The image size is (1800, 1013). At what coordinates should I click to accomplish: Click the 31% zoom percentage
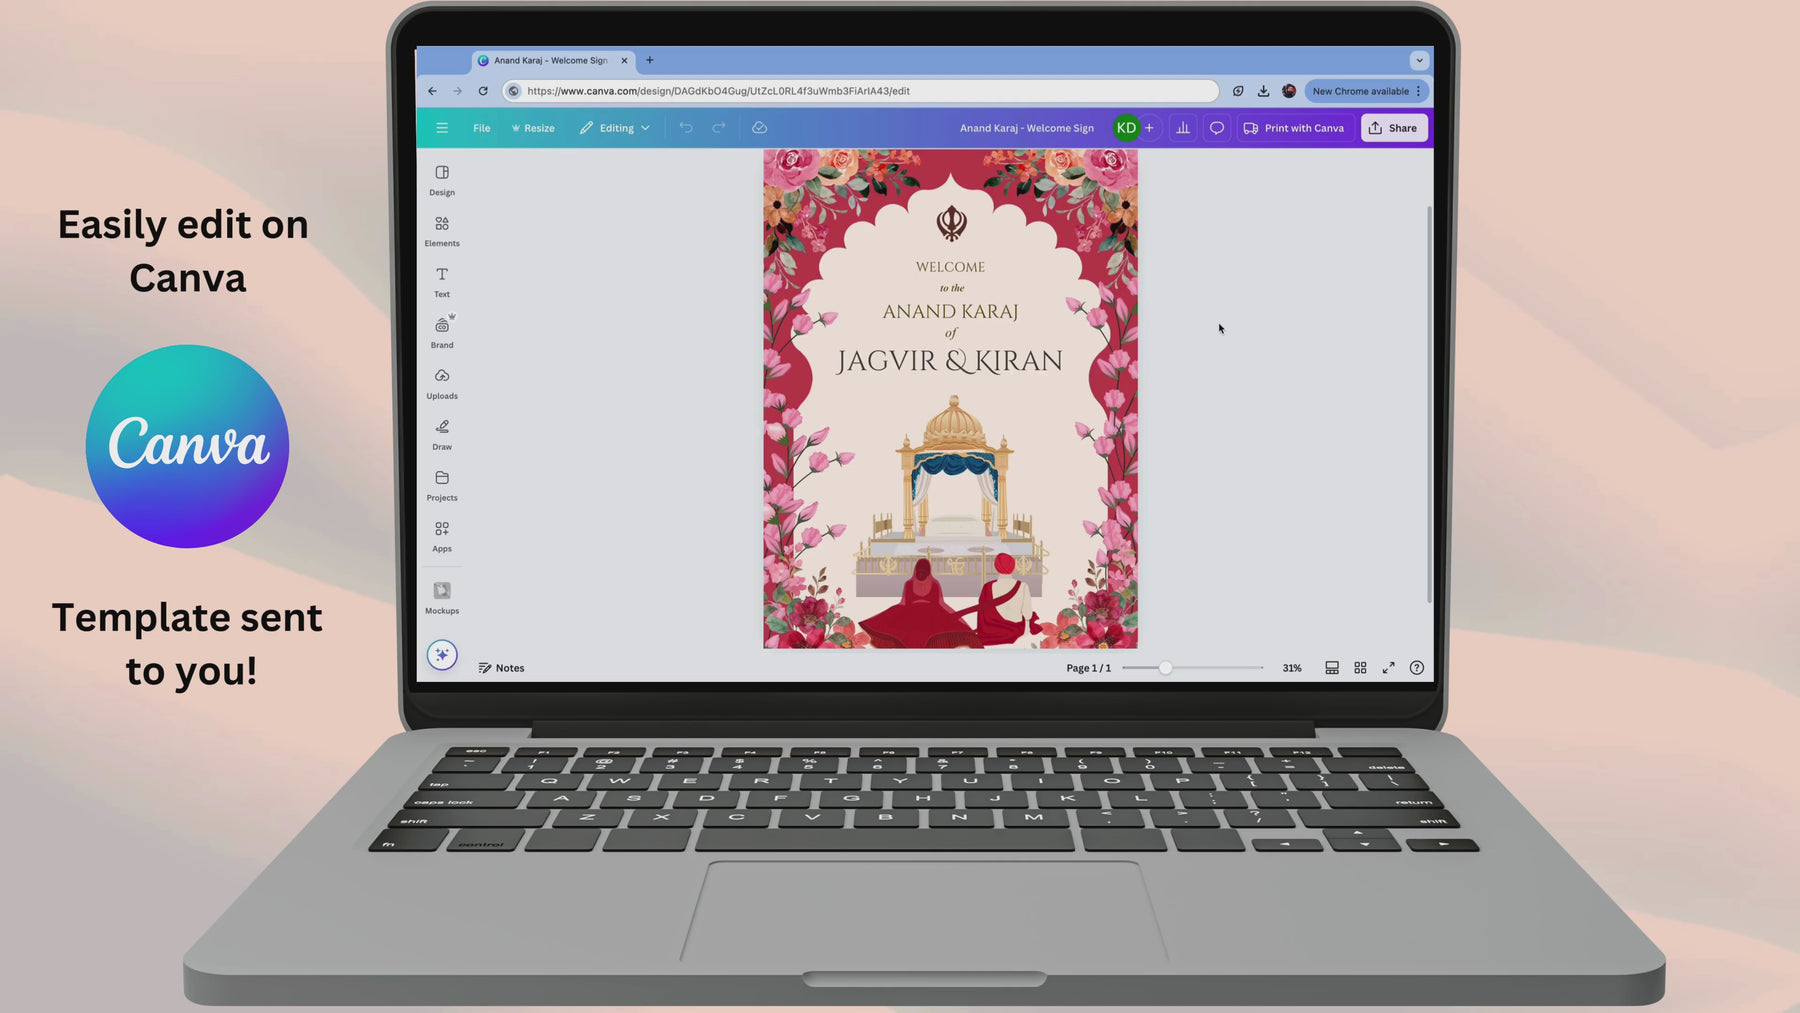tap(1292, 668)
